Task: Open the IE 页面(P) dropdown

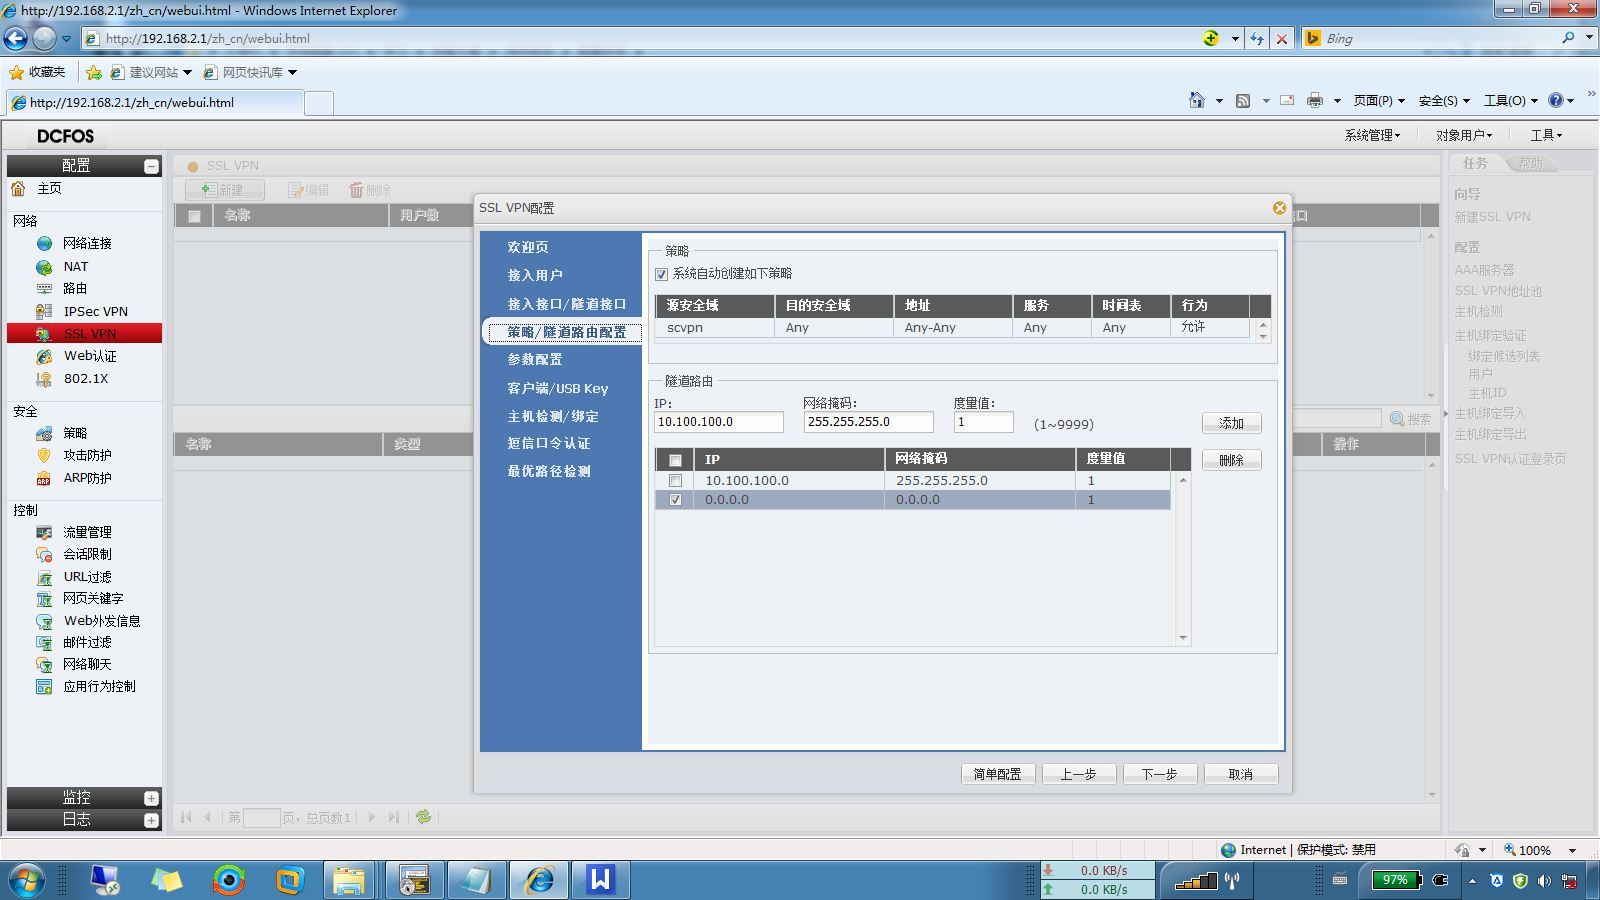Action: coord(1379,100)
